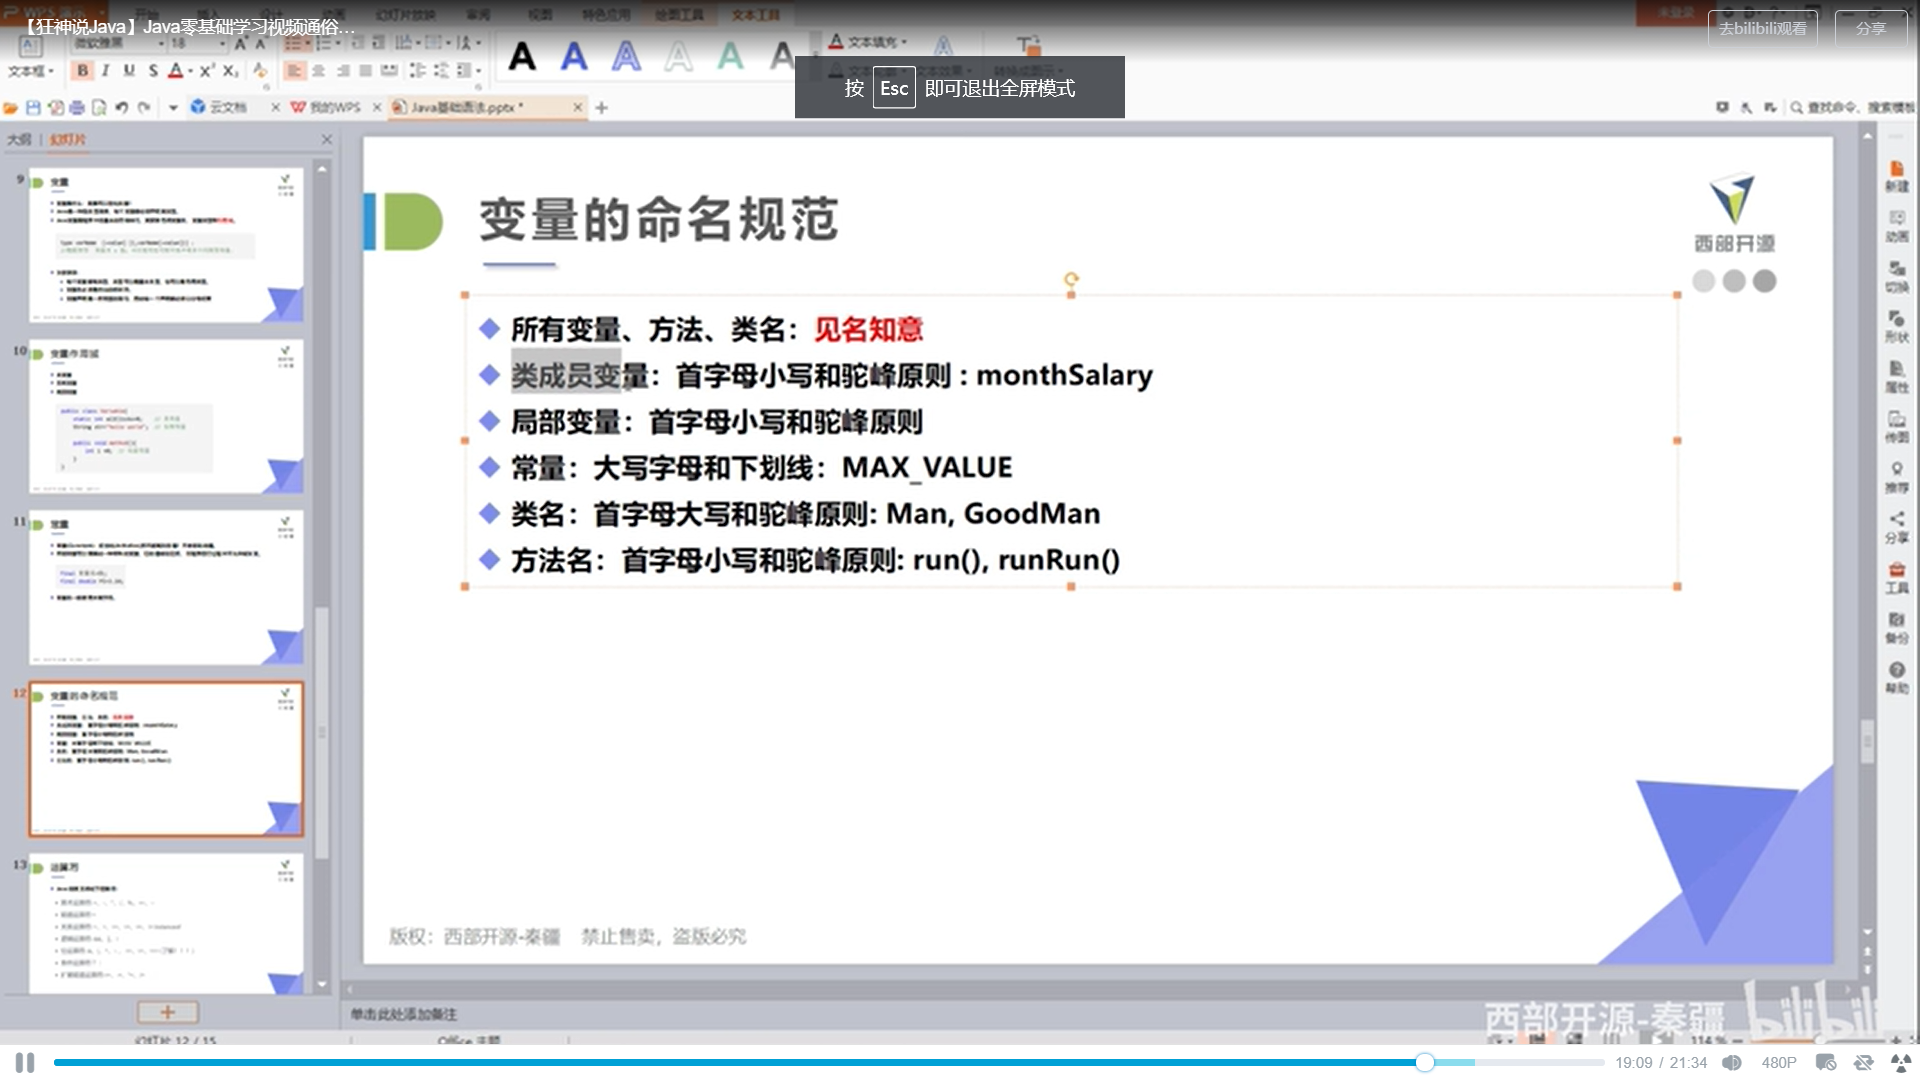The width and height of the screenshot is (1920, 1080).
Task: Click the Italic formatting icon
Action: (x=106, y=71)
